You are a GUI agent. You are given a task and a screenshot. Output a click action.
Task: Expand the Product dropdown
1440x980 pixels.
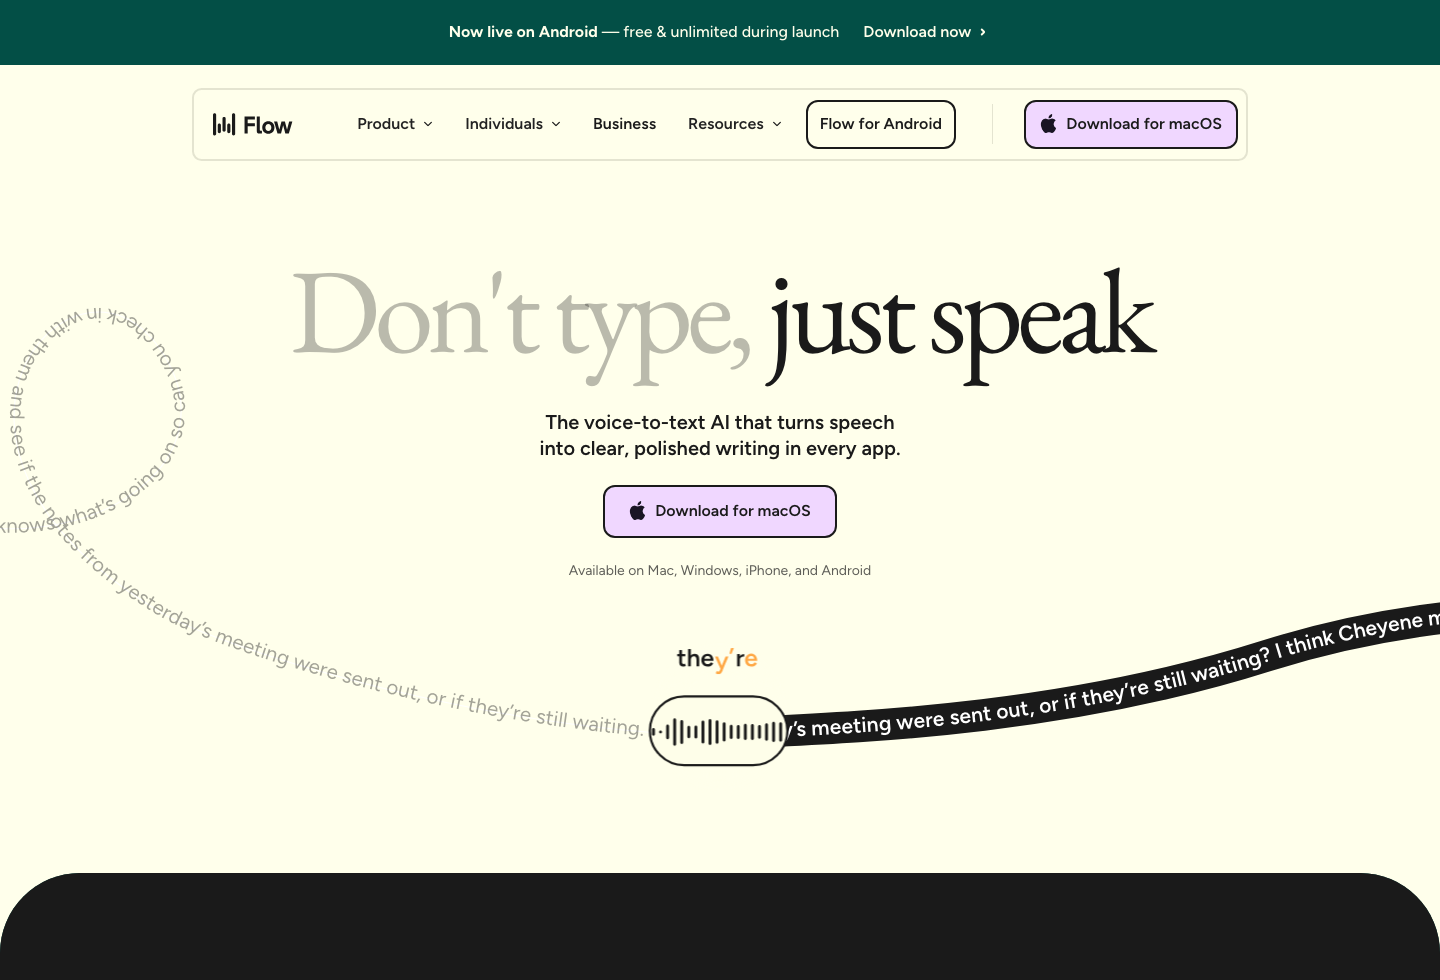click(x=395, y=124)
